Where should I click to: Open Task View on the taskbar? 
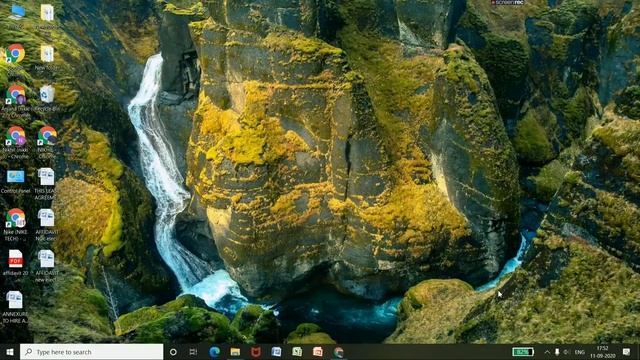[193, 352]
